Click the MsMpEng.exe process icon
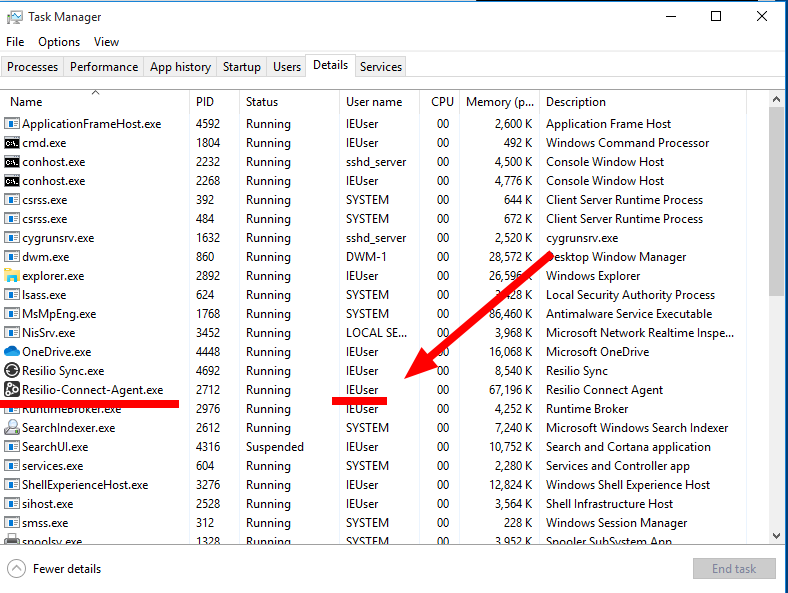This screenshot has height=593, width=788. [x=12, y=314]
